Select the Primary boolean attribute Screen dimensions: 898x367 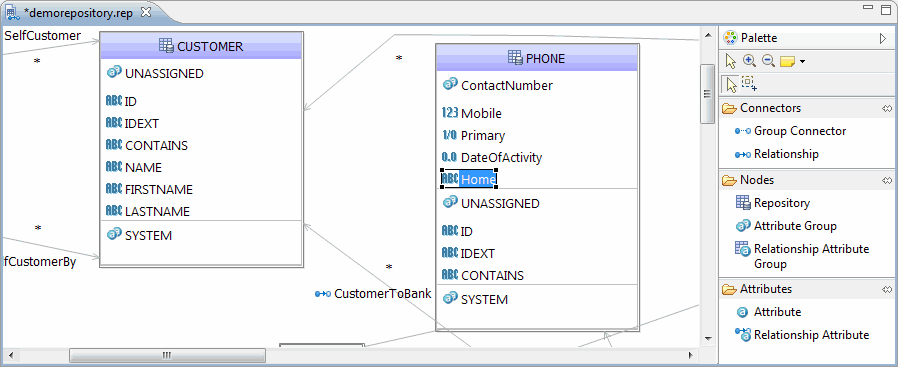(474, 136)
